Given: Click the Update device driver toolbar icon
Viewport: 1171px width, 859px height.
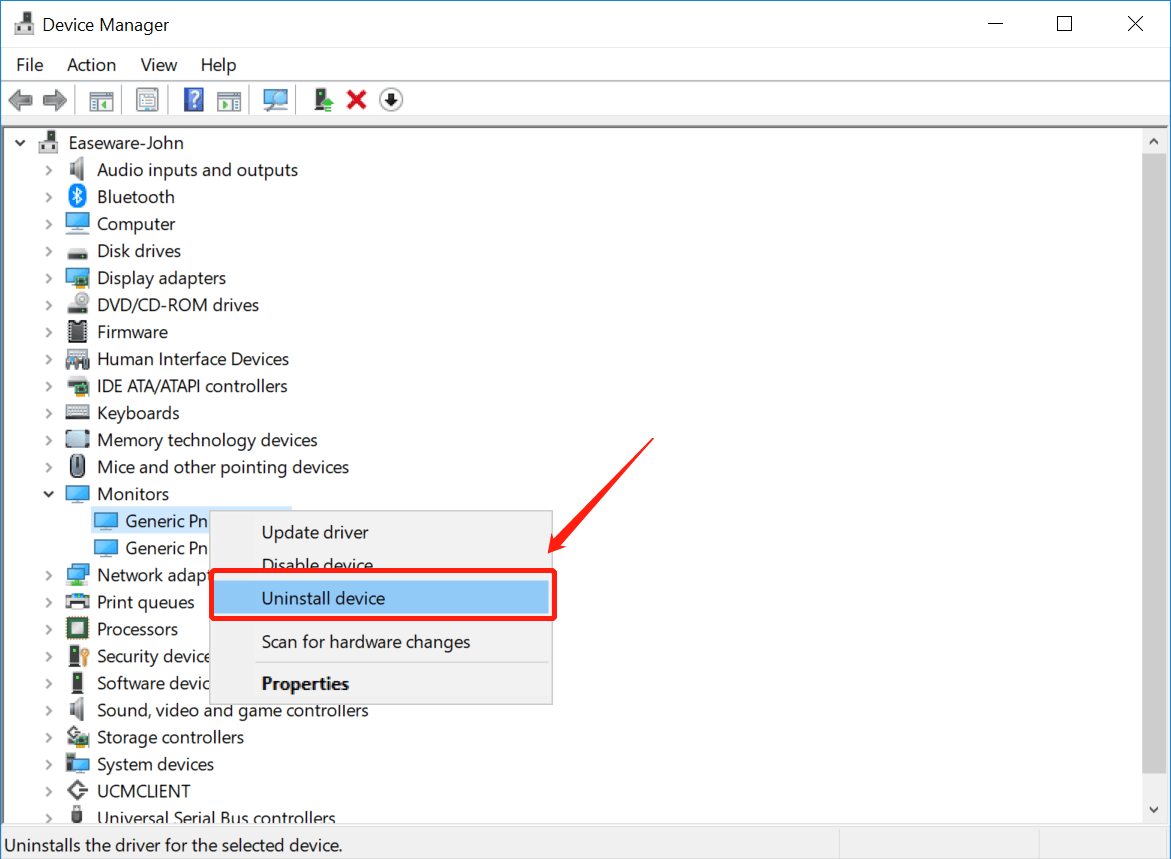Looking at the screenshot, I should (x=323, y=100).
